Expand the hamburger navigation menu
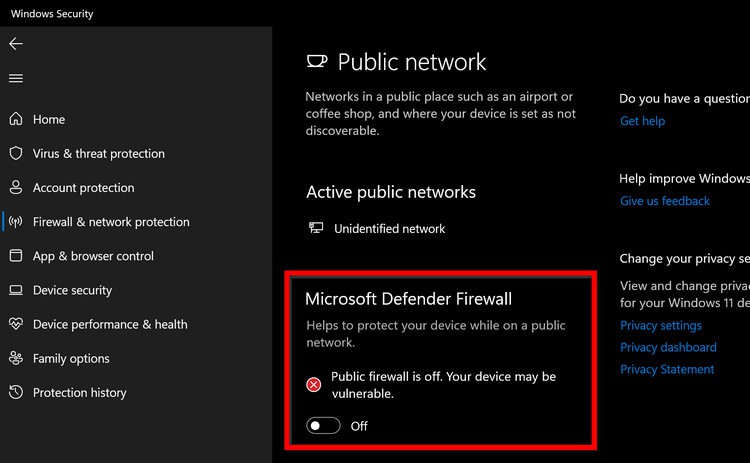The width and height of the screenshot is (750, 463). coord(16,78)
